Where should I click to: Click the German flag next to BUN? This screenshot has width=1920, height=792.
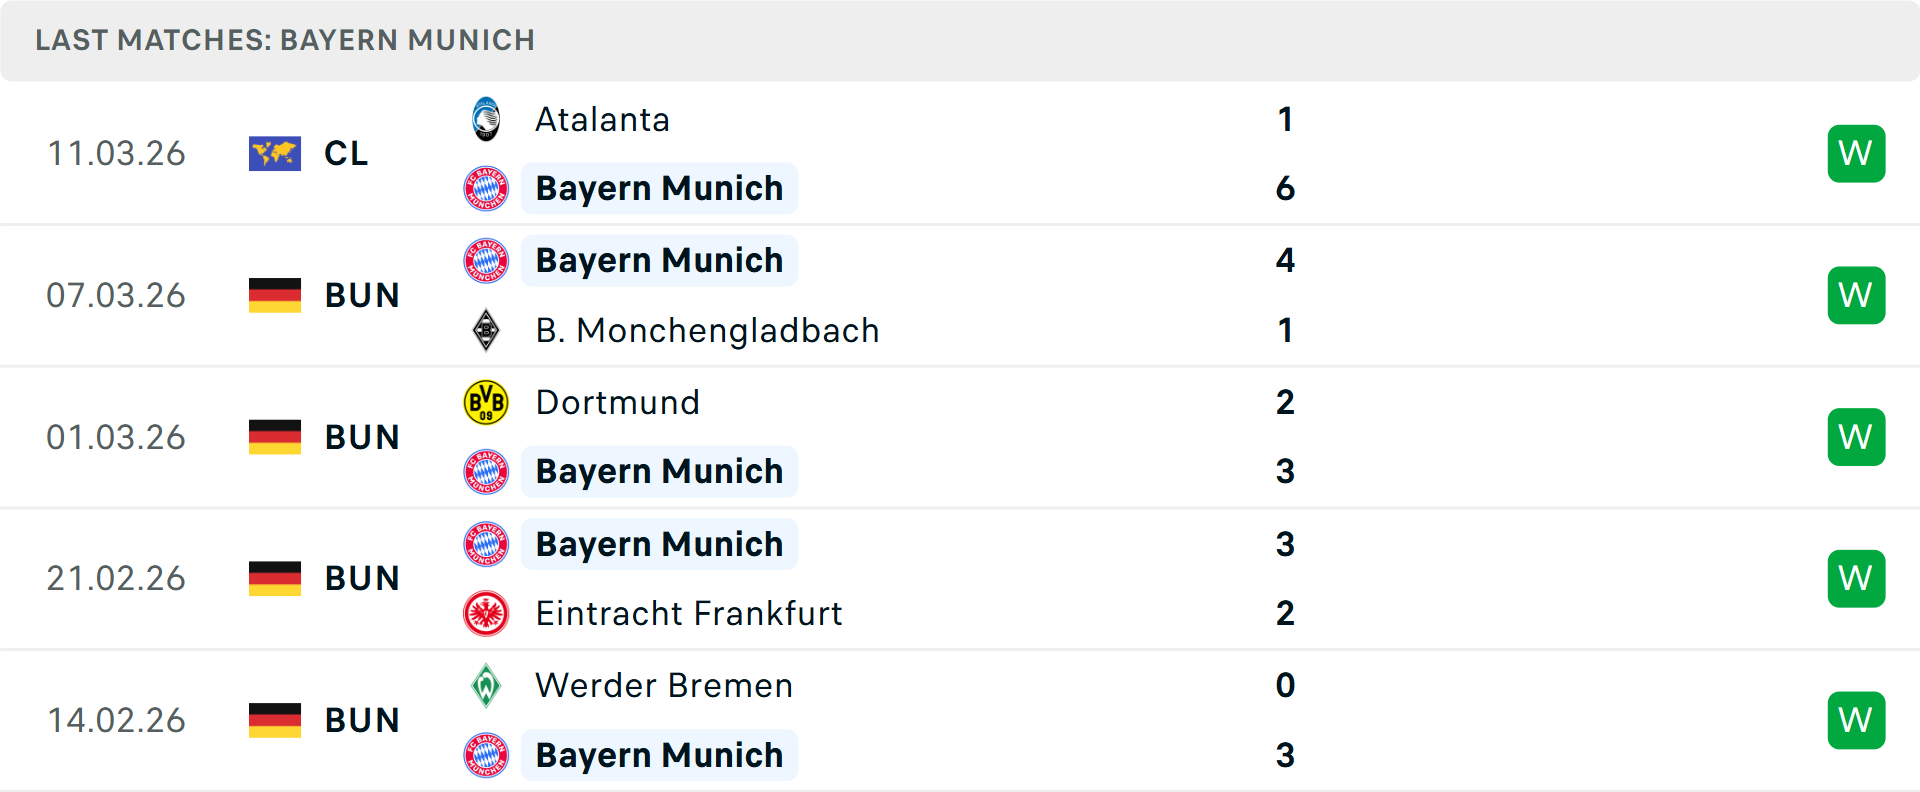pyautogui.click(x=275, y=295)
